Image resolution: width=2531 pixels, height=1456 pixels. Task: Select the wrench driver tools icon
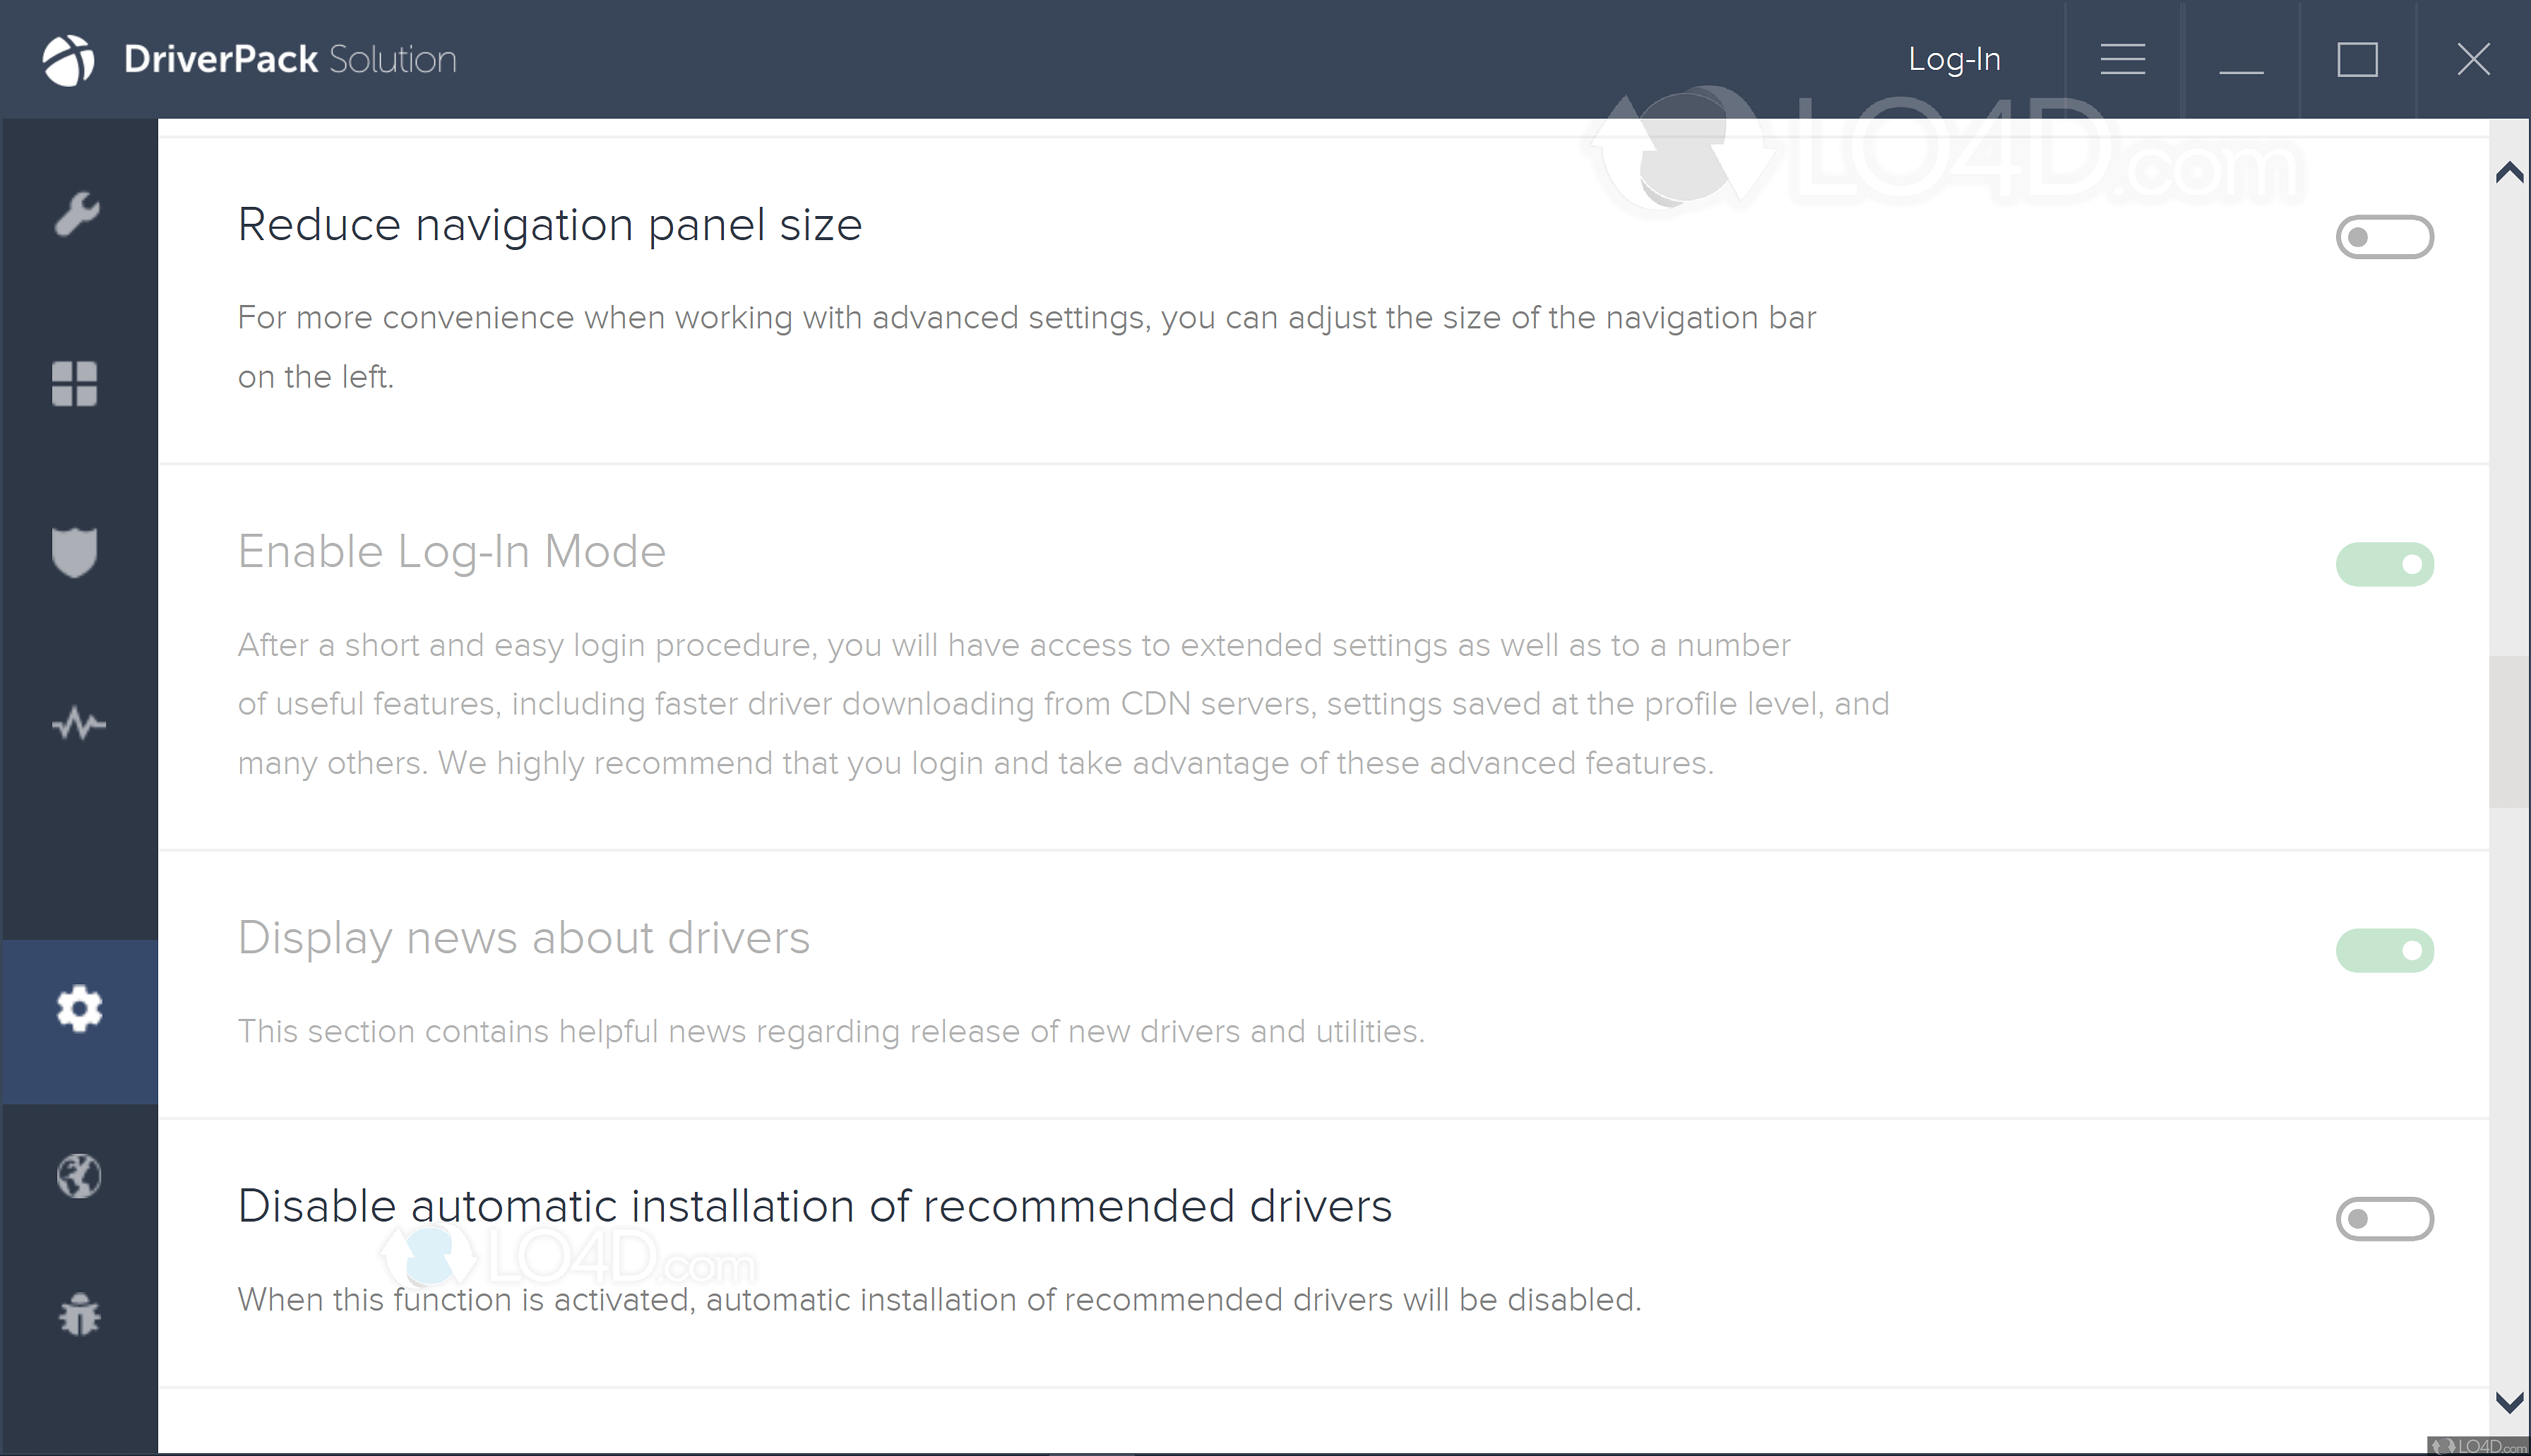point(78,213)
